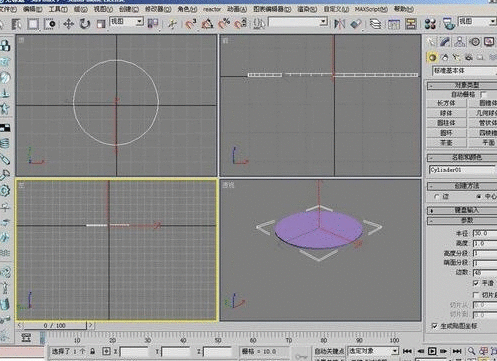Toggle the 平滑 checkbox
Viewport: 497px width, 361px height.
tap(476, 283)
